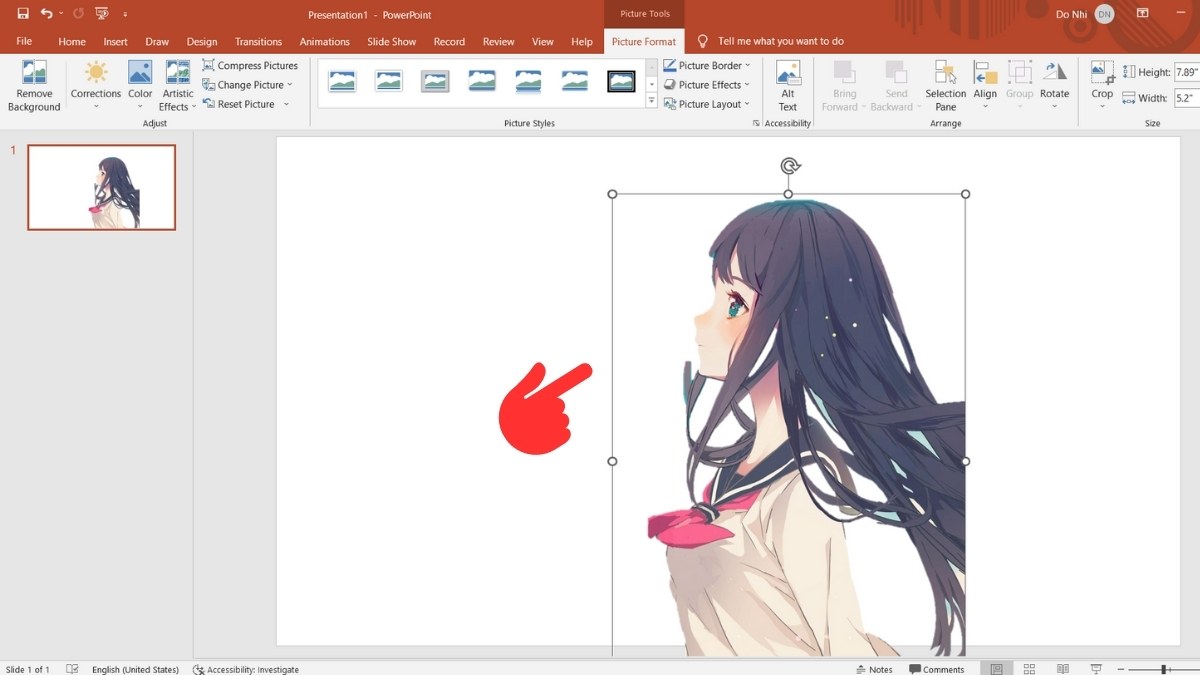Image resolution: width=1200 pixels, height=675 pixels.
Task: Start slideshow from beginning in Quick Access
Action: [102, 14]
